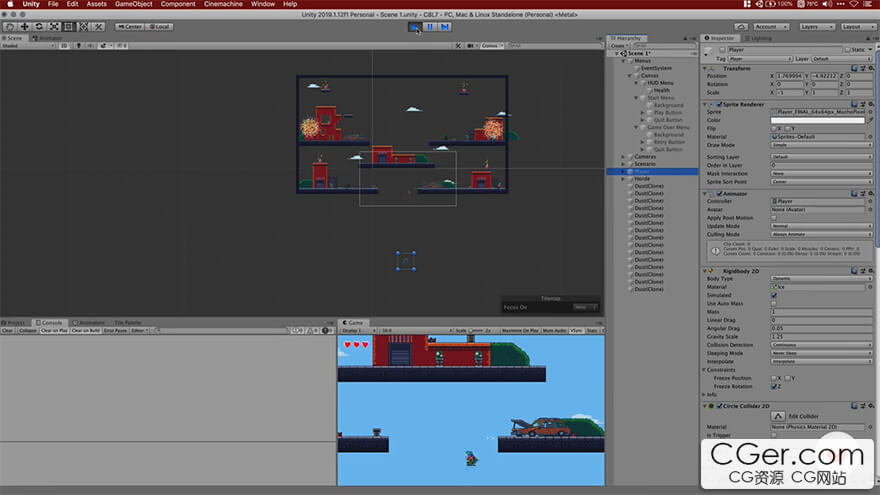Open the Transform component help icon
880x495 pixels.
point(854,68)
